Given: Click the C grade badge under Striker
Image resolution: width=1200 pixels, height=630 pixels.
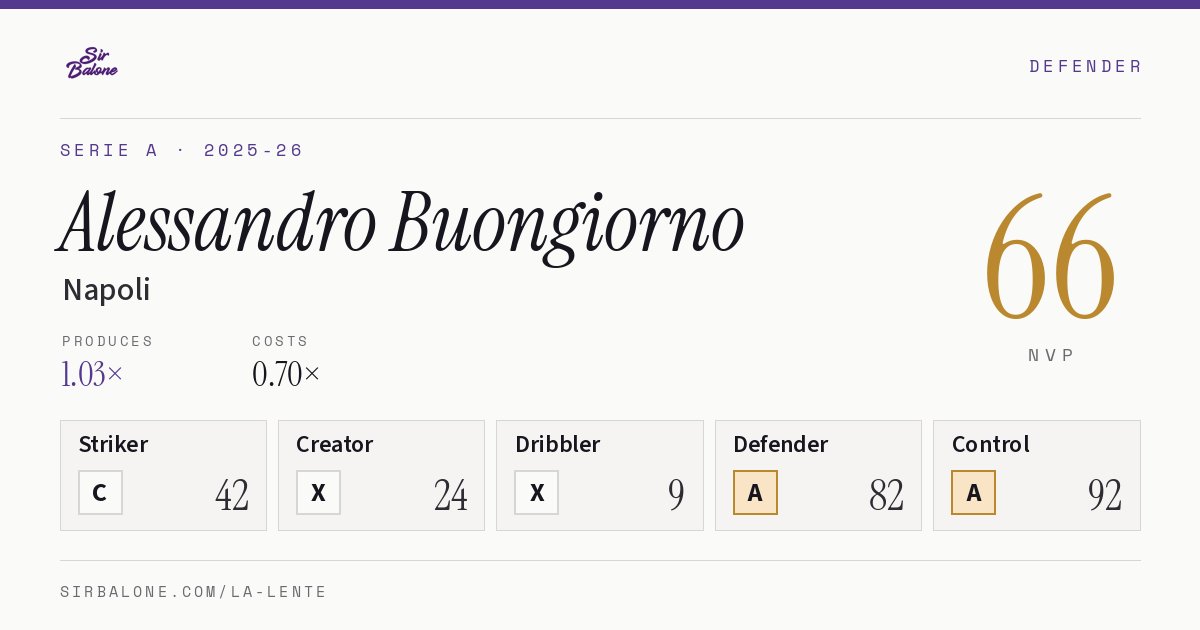Looking at the screenshot, I should pos(100,492).
